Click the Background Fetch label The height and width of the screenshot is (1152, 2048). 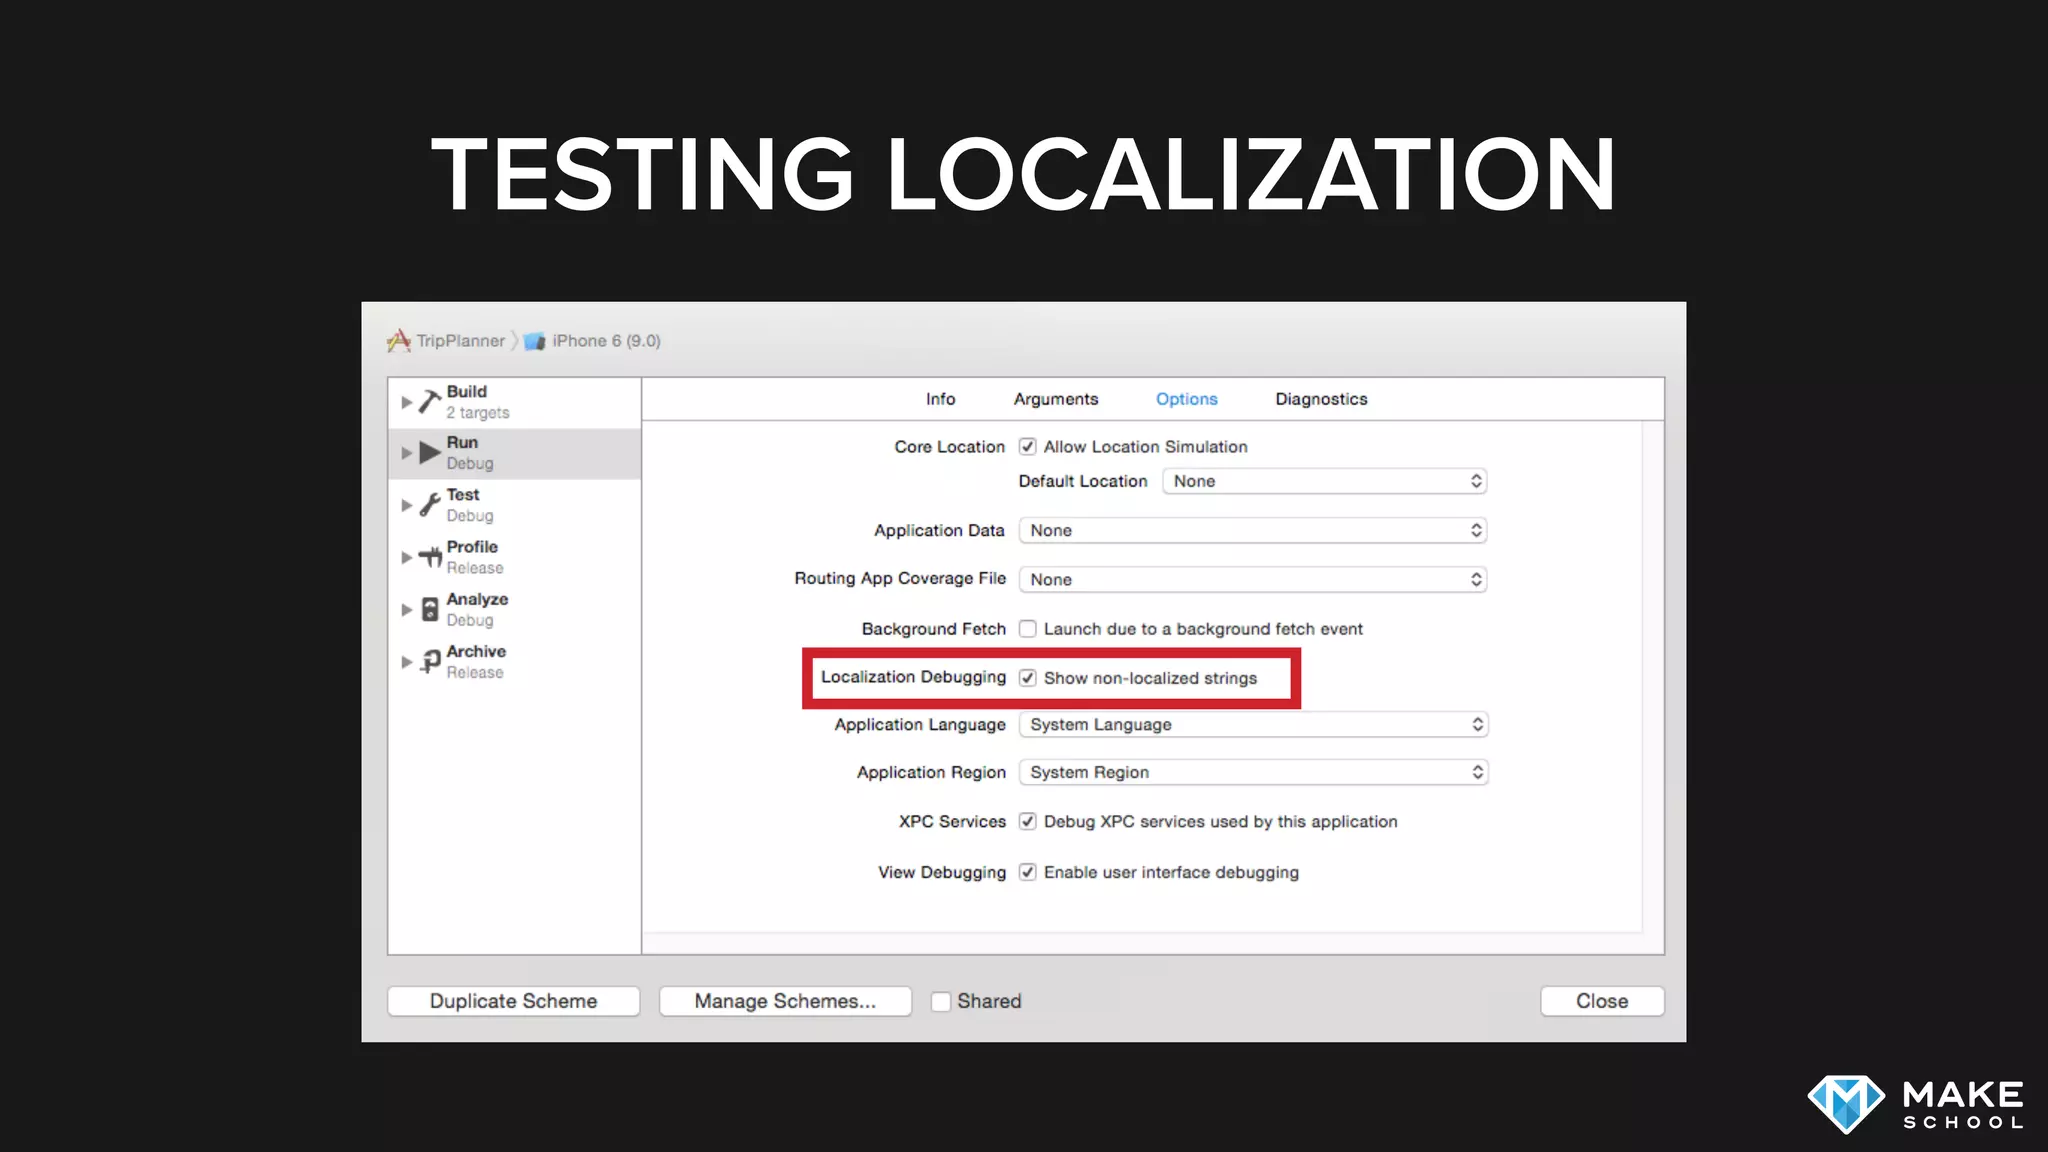934,629
